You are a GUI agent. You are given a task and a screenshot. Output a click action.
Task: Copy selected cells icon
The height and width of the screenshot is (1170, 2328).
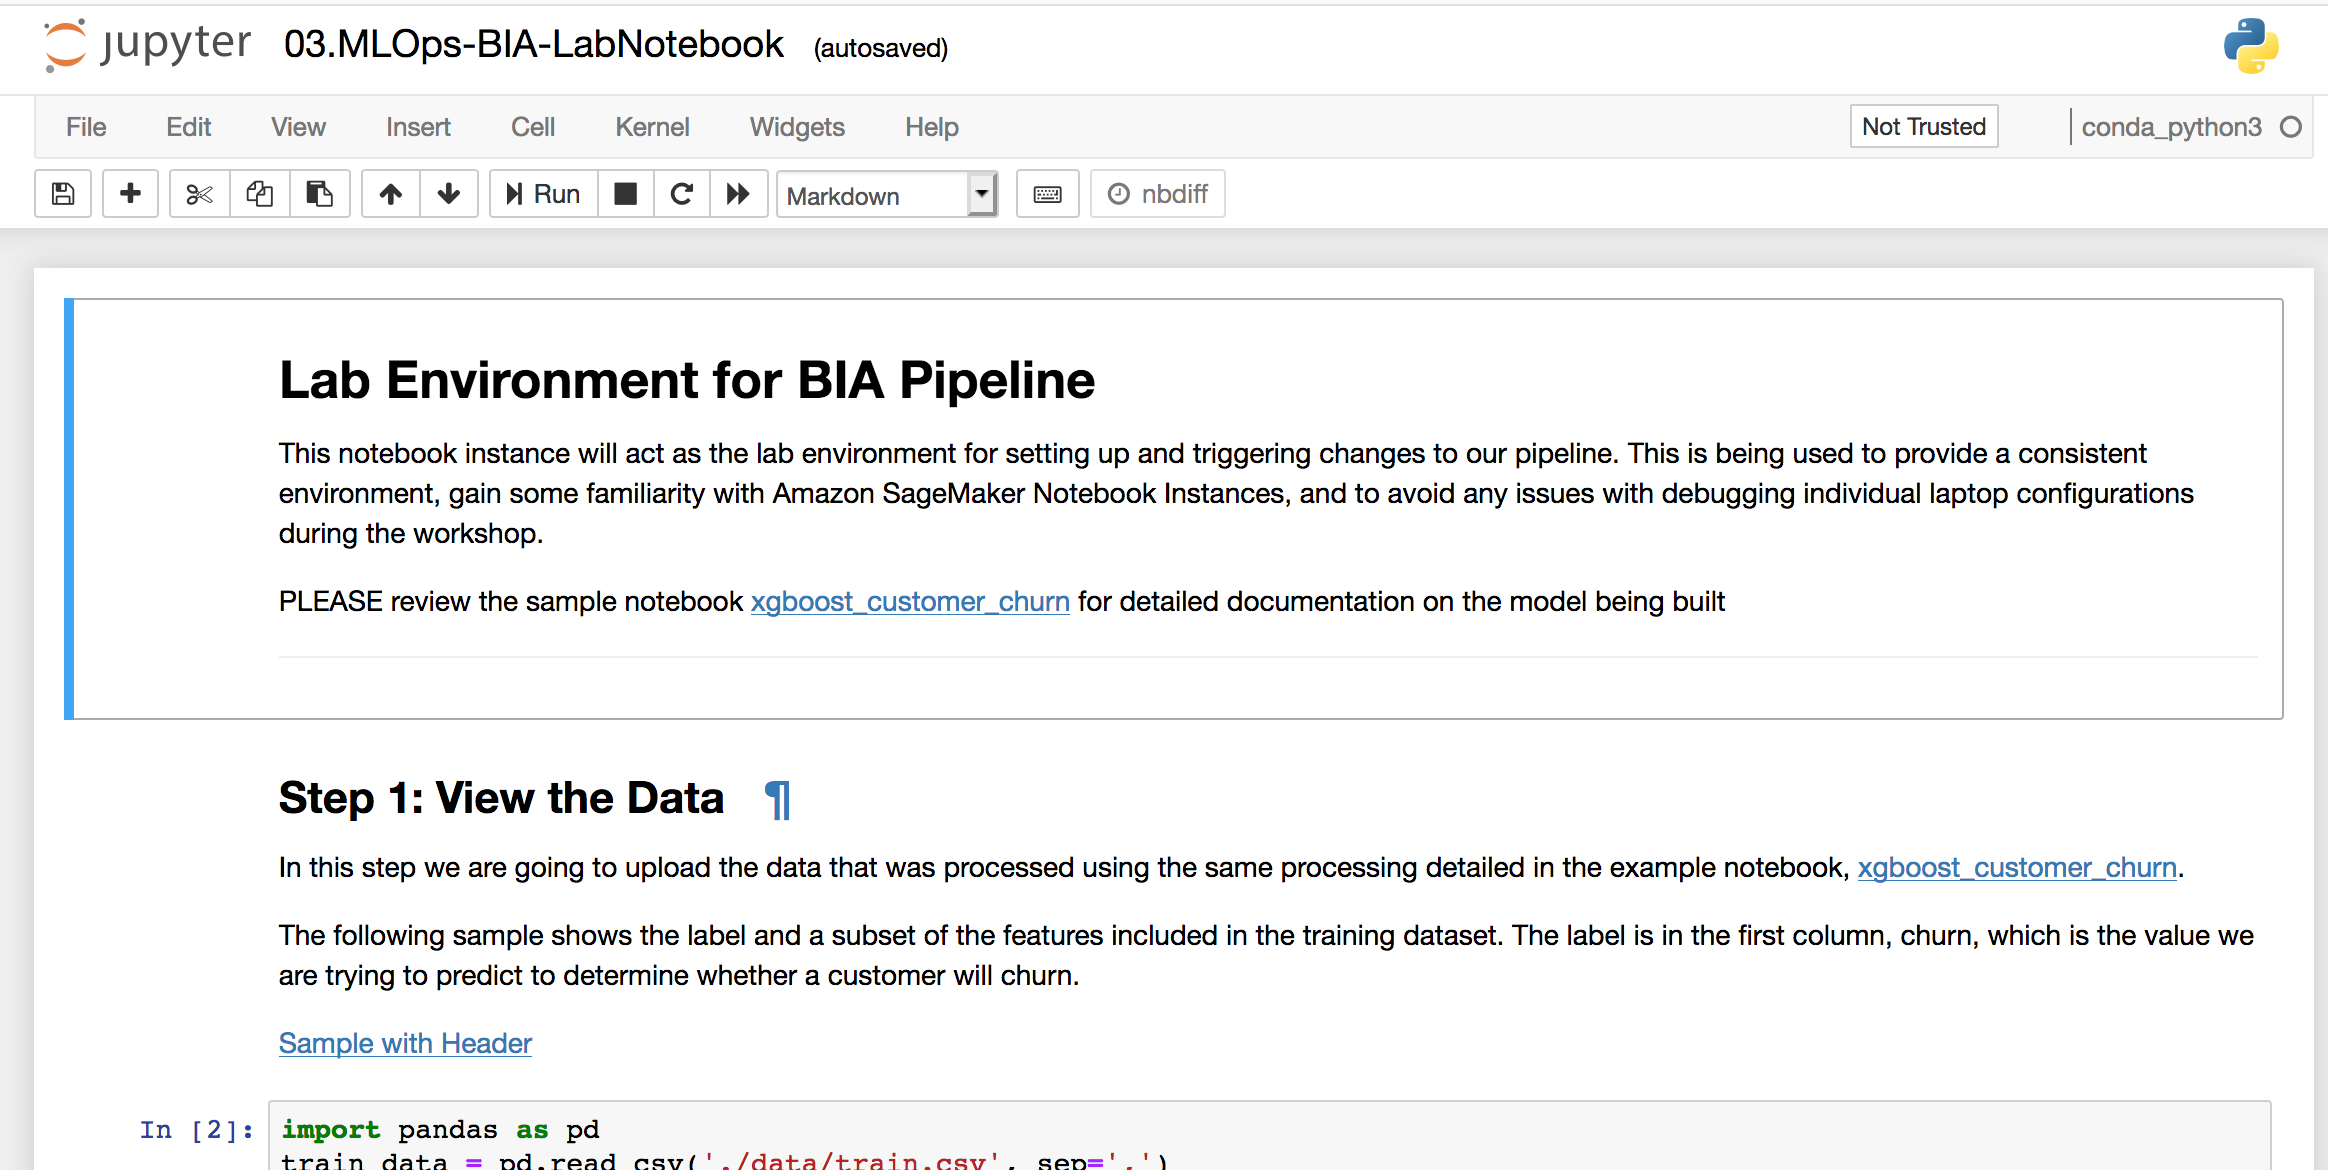pos(260,194)
